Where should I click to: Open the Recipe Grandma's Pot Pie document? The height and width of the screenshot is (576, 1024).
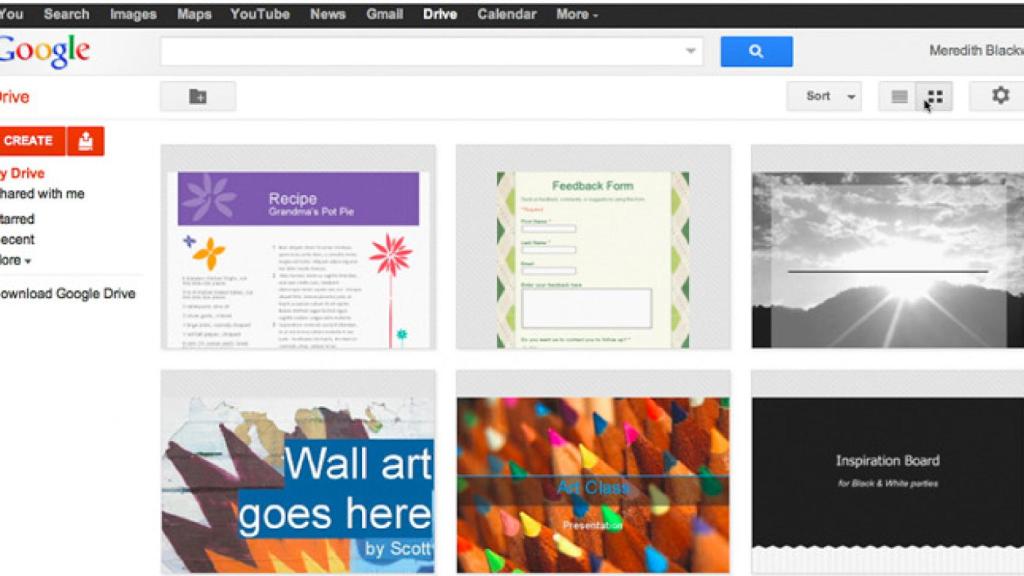click(297, 246)
